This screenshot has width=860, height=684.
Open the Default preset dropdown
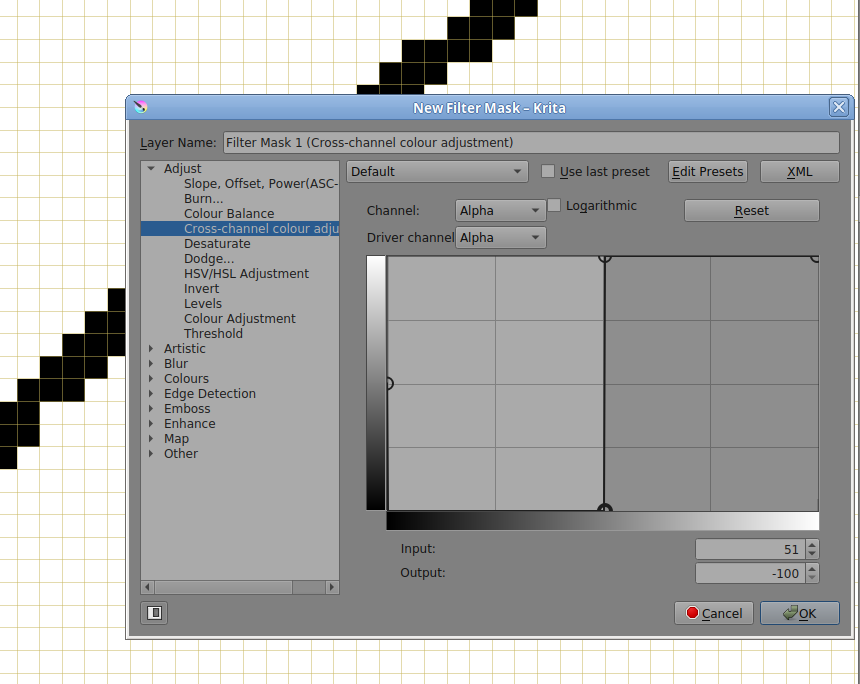pyautogui.click(x=437, y=171)
